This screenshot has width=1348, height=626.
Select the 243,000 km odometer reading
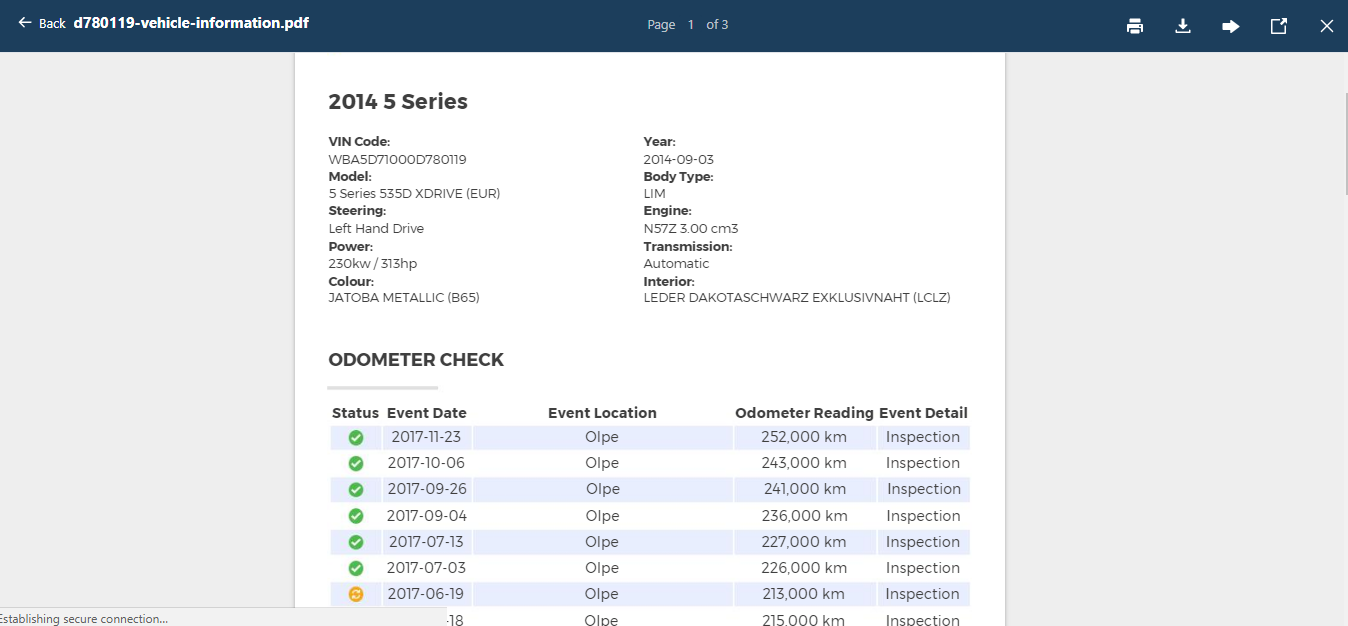pos(804,463)
